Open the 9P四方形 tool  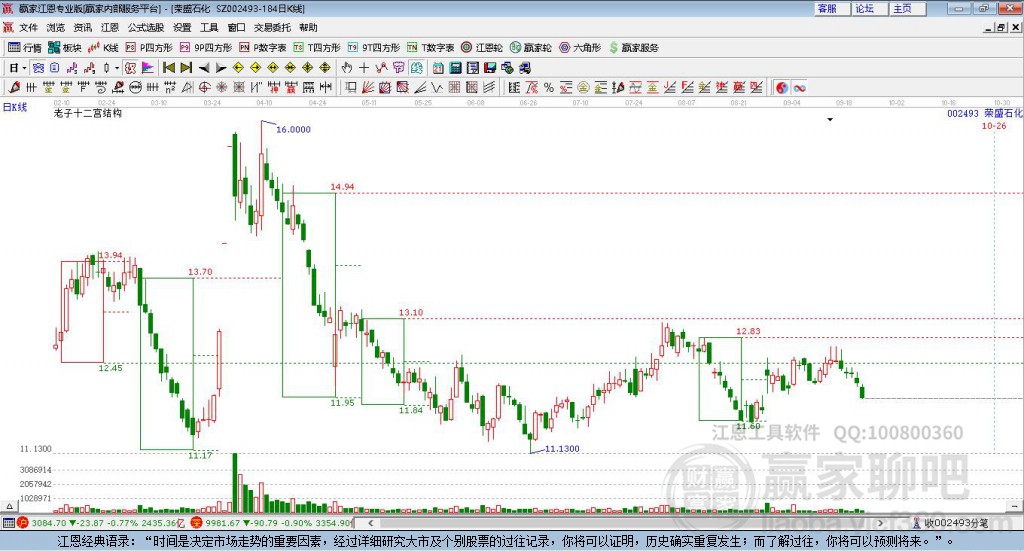pyautogui.click(x=206, y=48)
